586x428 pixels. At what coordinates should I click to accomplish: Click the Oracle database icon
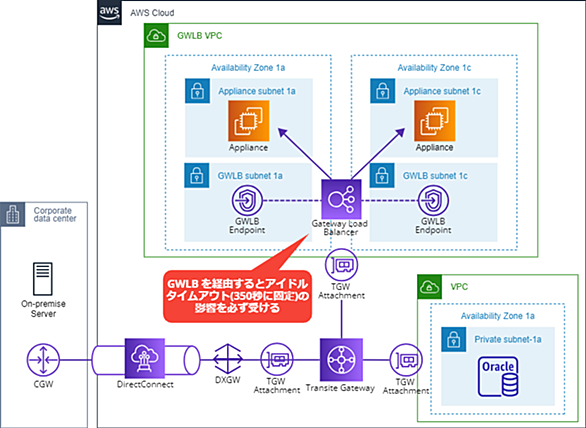pos(498,377)
